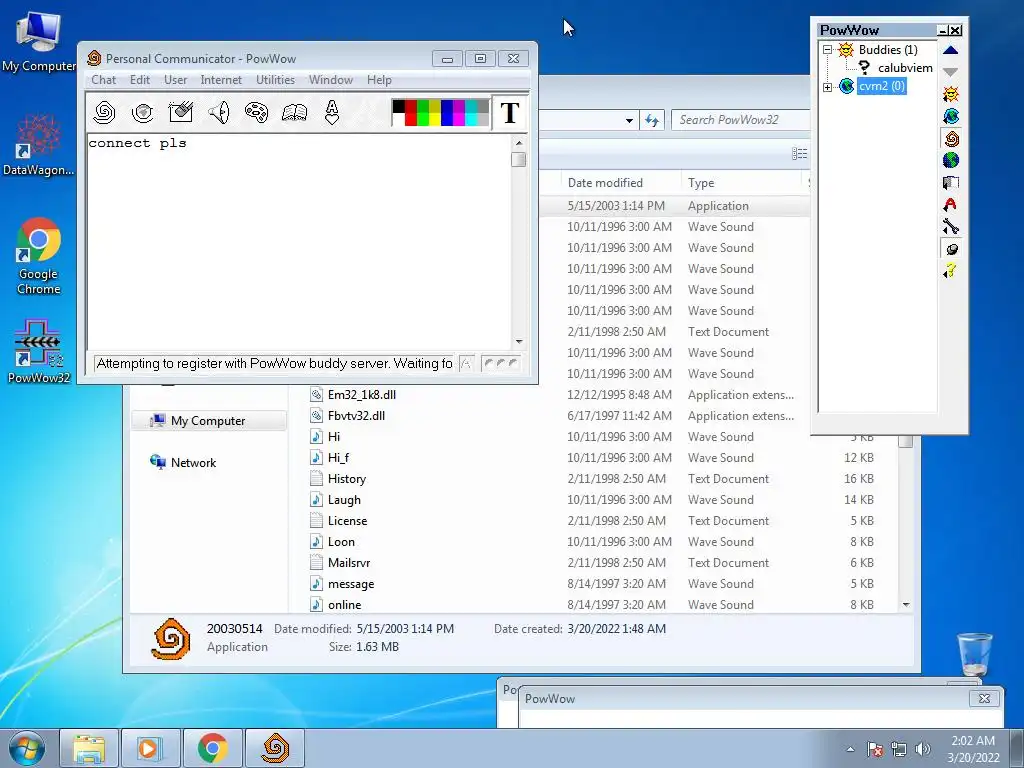The width and height of the screenshot is (1024, 768).
Task: Click the orange spiral icon in PowWow sidebar
Action: (951, 138)
